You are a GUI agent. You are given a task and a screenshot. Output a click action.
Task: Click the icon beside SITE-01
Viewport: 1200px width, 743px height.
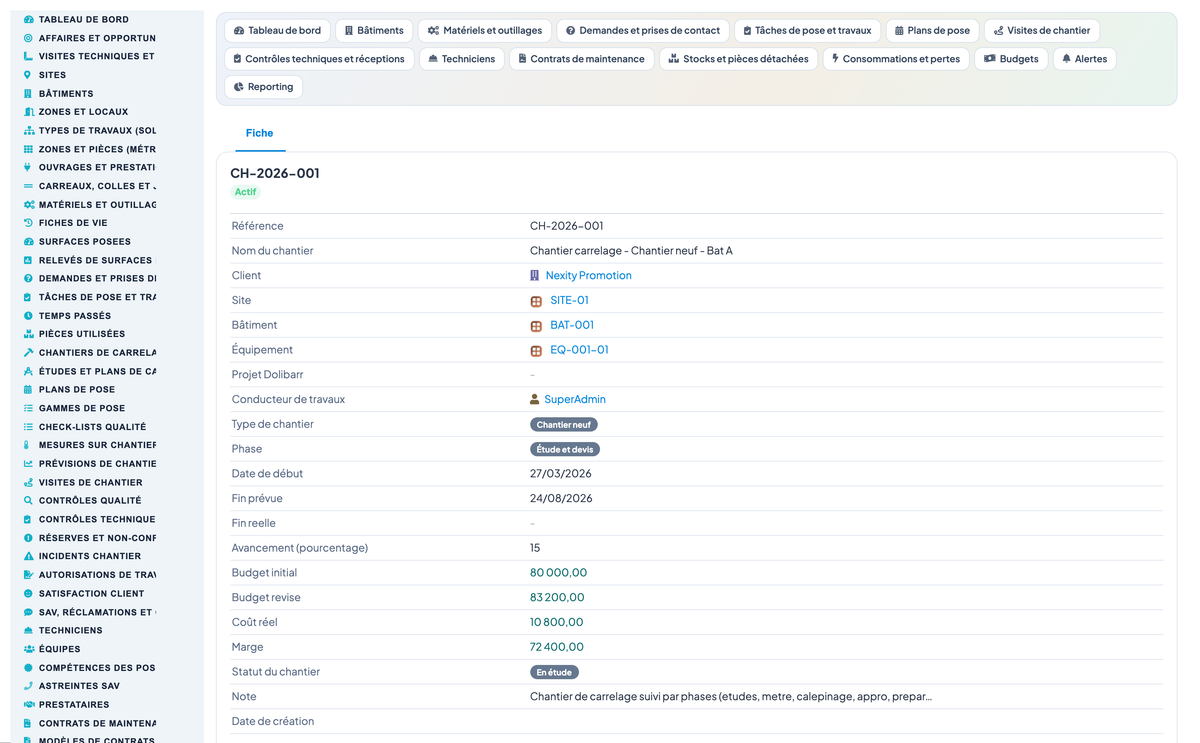click(x=536, y=300)
